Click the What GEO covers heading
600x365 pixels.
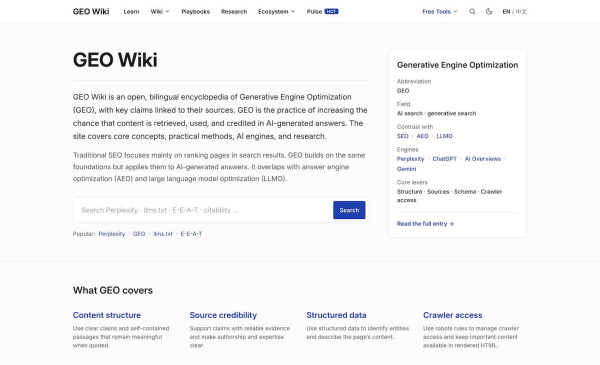click(x=112, y=290)
